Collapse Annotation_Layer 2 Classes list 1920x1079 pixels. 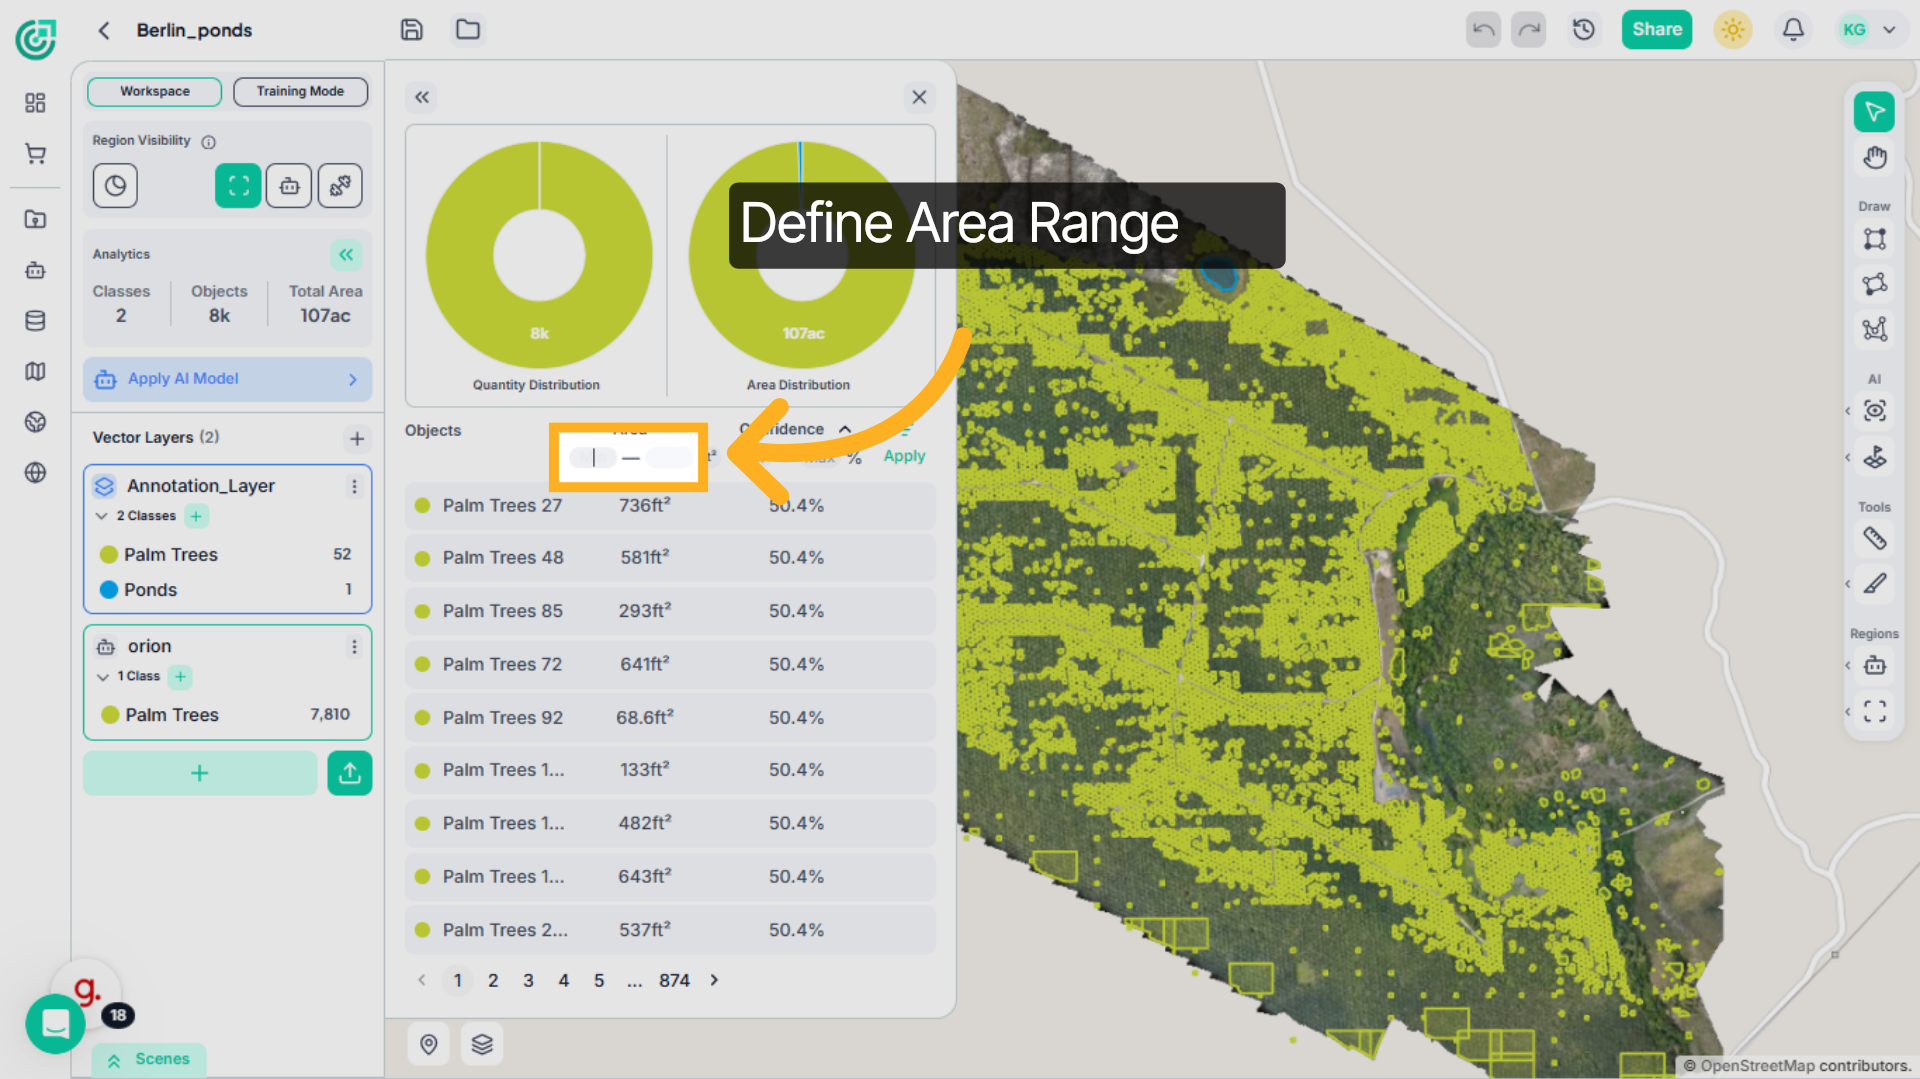pyautogui.click(x=102, y=516)
